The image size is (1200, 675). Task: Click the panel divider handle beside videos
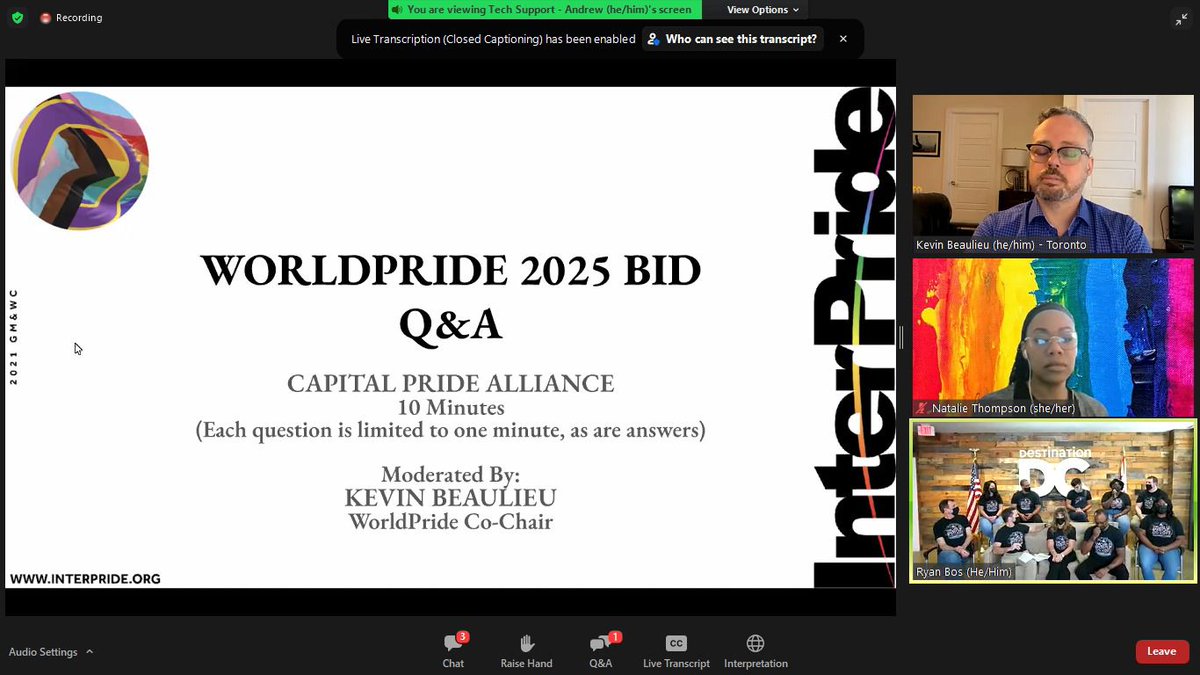[x=901, y=338]
